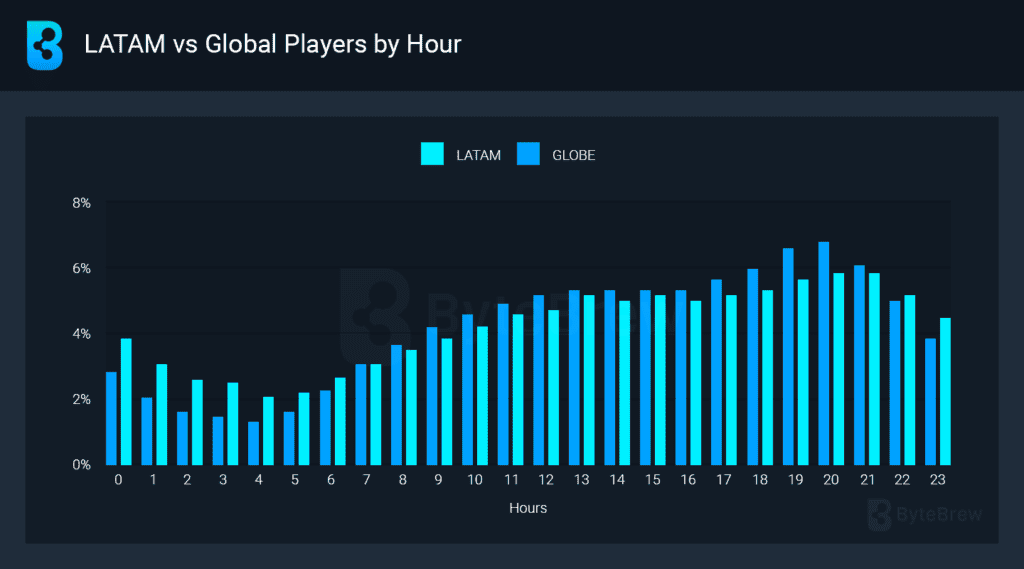The image size is (1024, 569).
Task: Click the 8% y-axis label
Action: coord(81,203)
